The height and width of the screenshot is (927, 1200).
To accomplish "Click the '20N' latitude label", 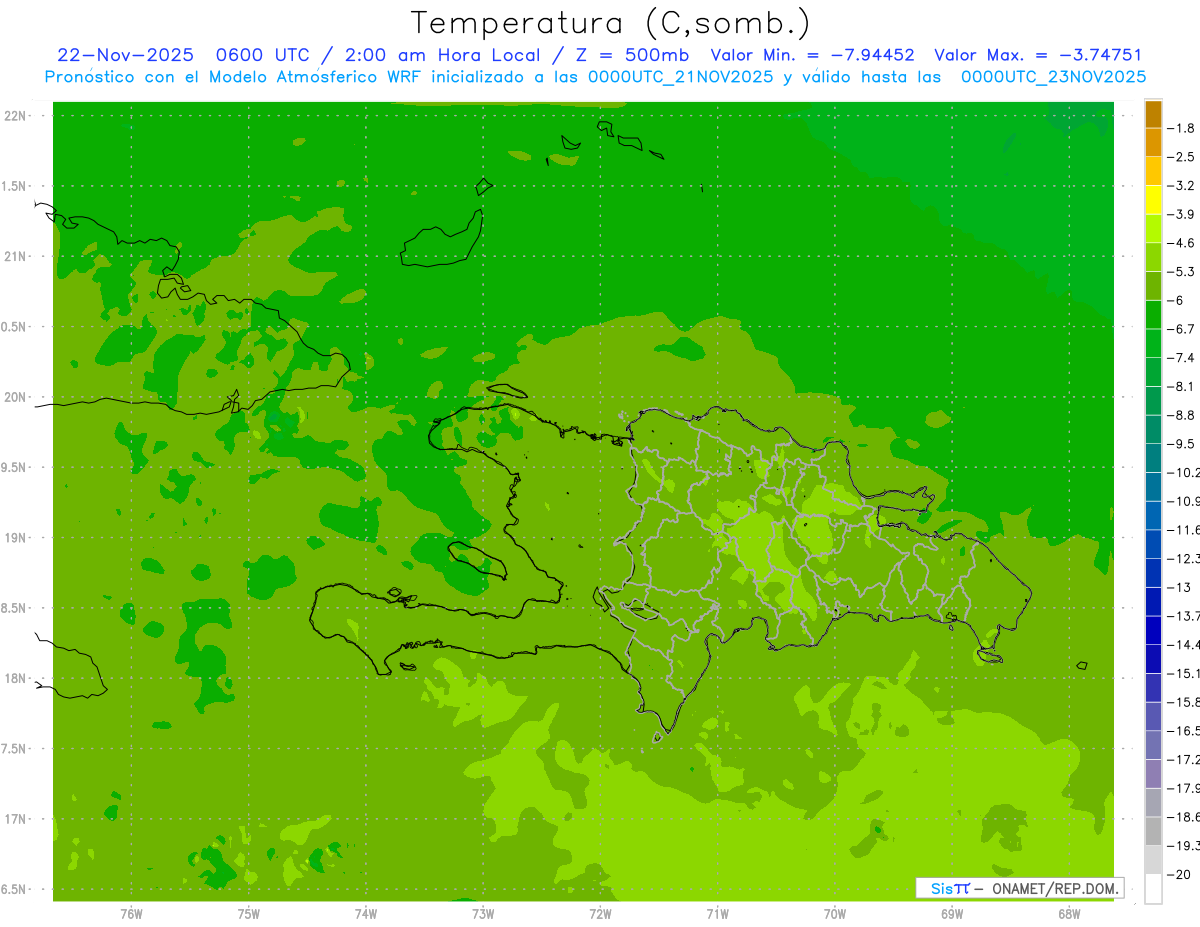I will tap(15, 397).
